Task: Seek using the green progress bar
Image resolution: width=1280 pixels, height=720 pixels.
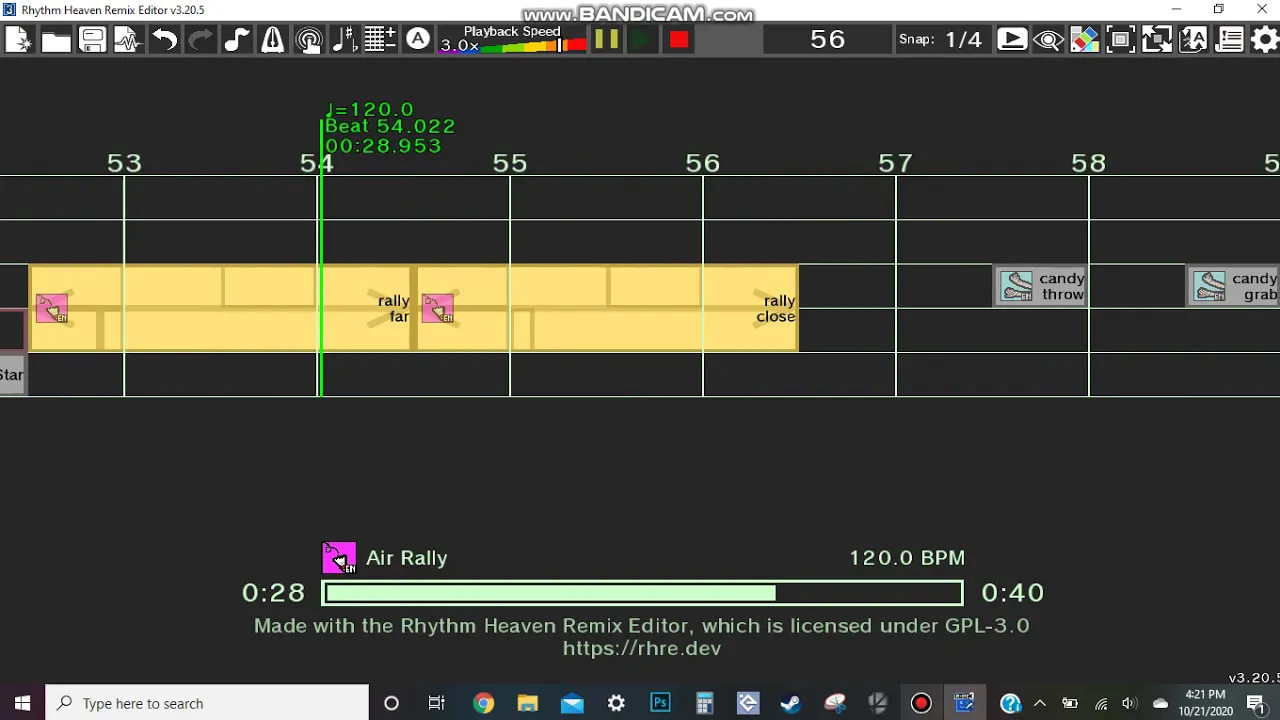Action: click(642, 593)
